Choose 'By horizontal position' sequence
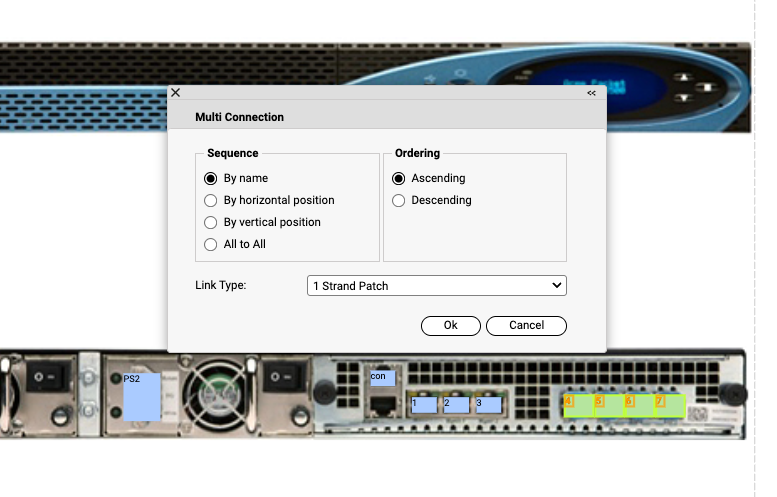 tap(211, 201)
